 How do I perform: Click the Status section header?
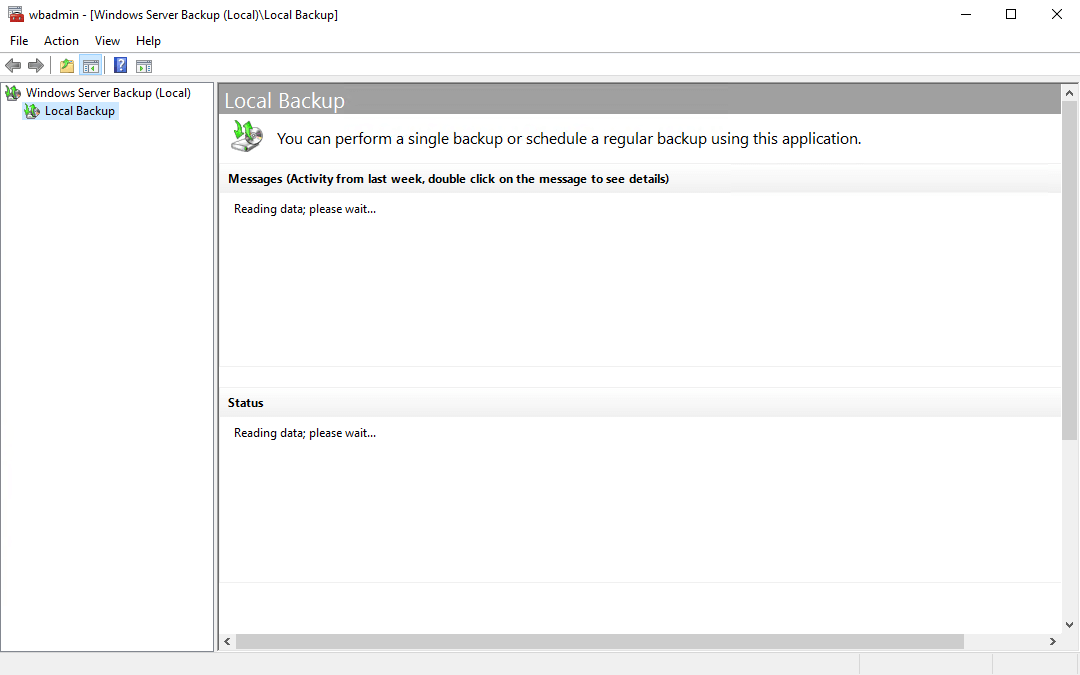point(641,403)
